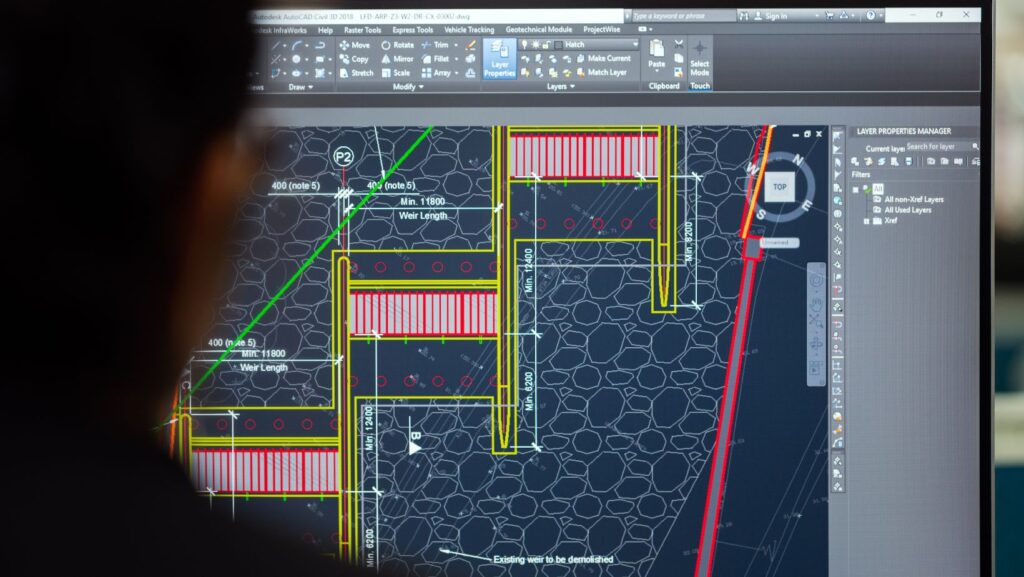This screenshot has width=1024, height=577.
Task: Activate the Stretch tool
Action: [355, 73]
